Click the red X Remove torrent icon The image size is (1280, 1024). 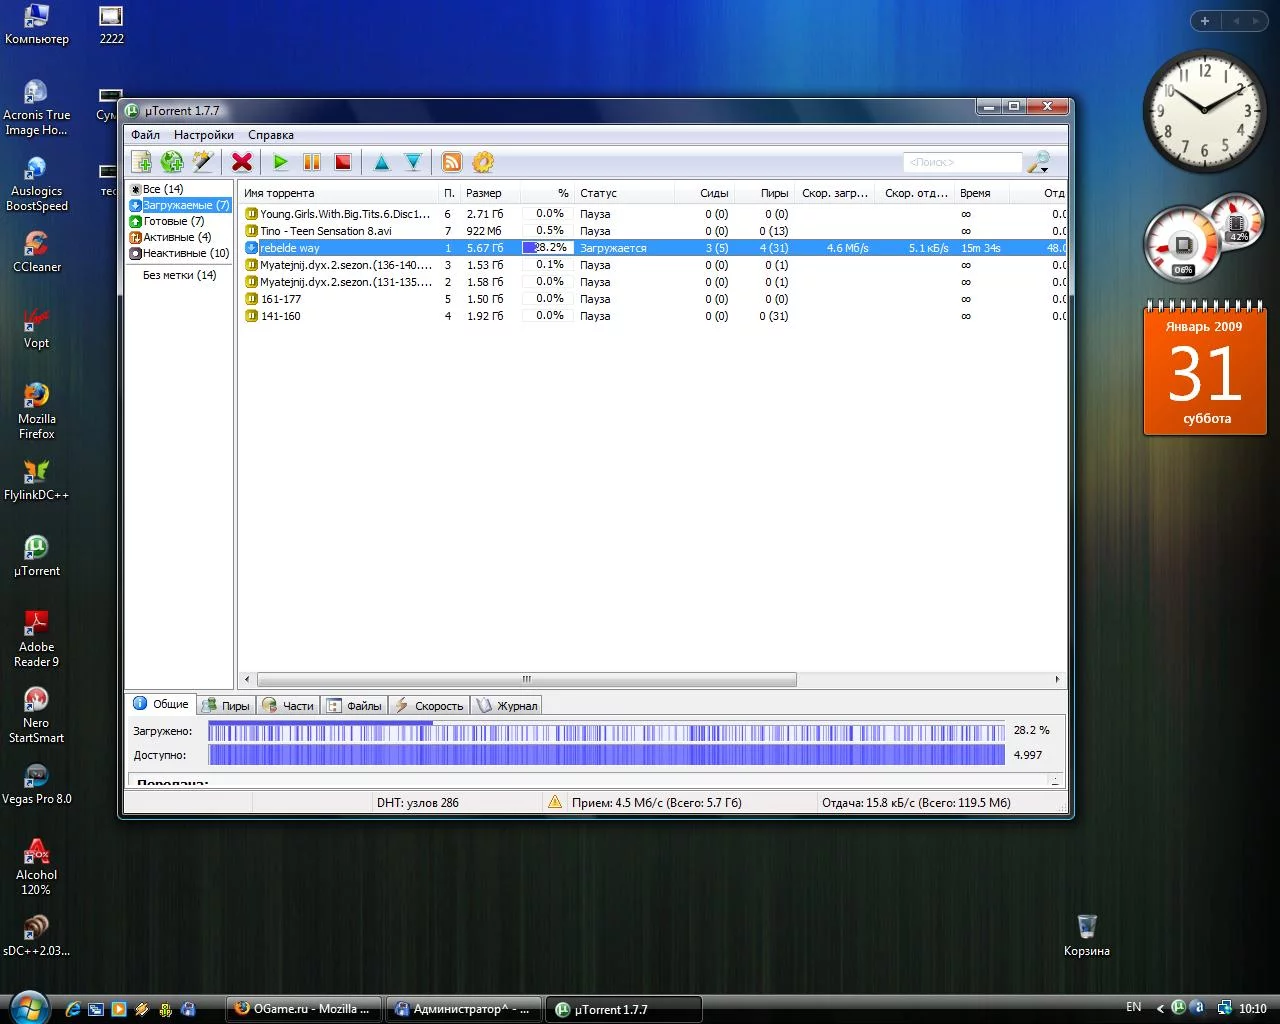241,162
